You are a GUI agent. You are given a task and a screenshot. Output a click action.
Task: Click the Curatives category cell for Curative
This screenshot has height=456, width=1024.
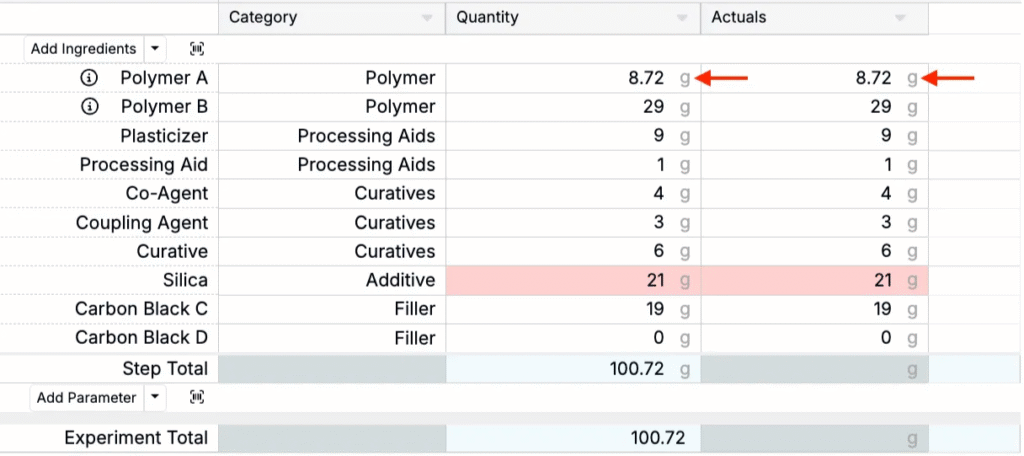[x=332, y=252]
